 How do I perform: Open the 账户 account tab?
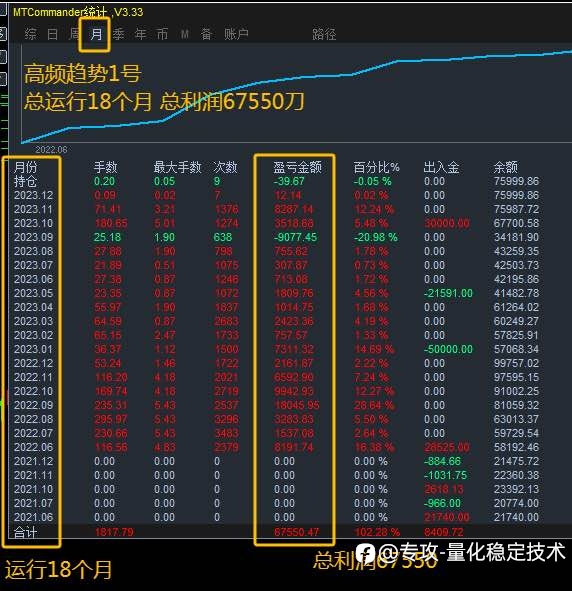click(236, 34)
